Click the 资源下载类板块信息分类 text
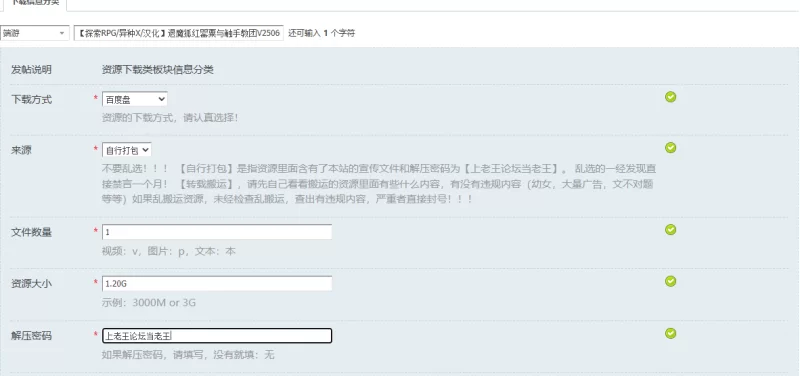 click(x=158, y=70)
